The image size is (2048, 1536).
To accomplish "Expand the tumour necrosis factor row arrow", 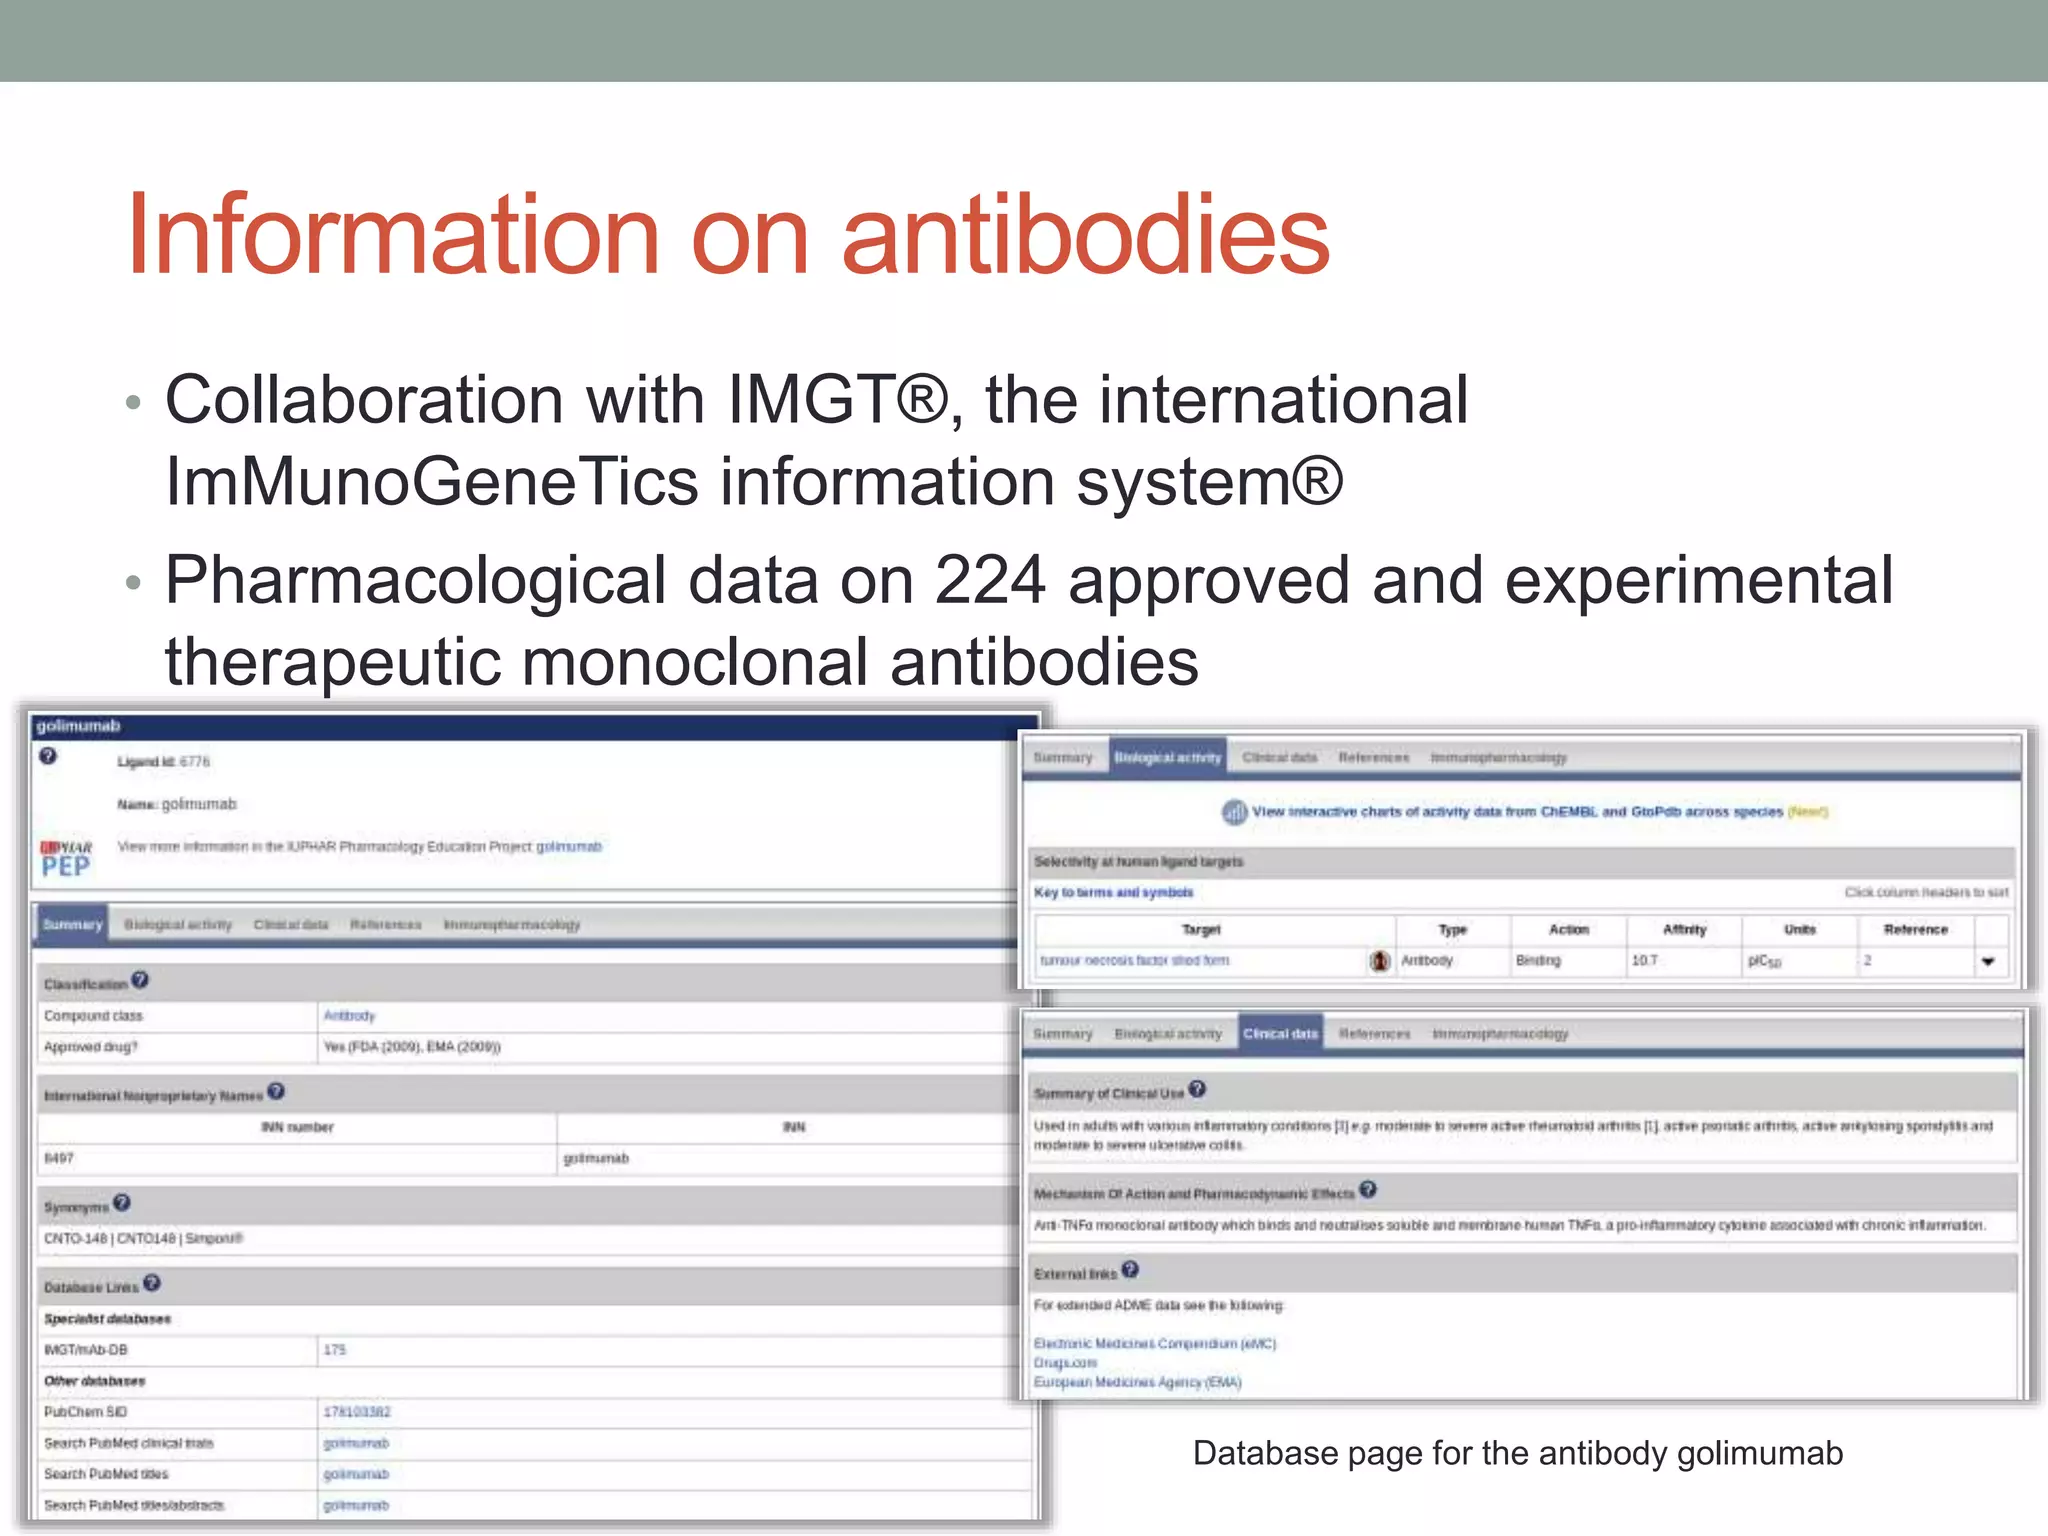I will (x=1988, y=962).
